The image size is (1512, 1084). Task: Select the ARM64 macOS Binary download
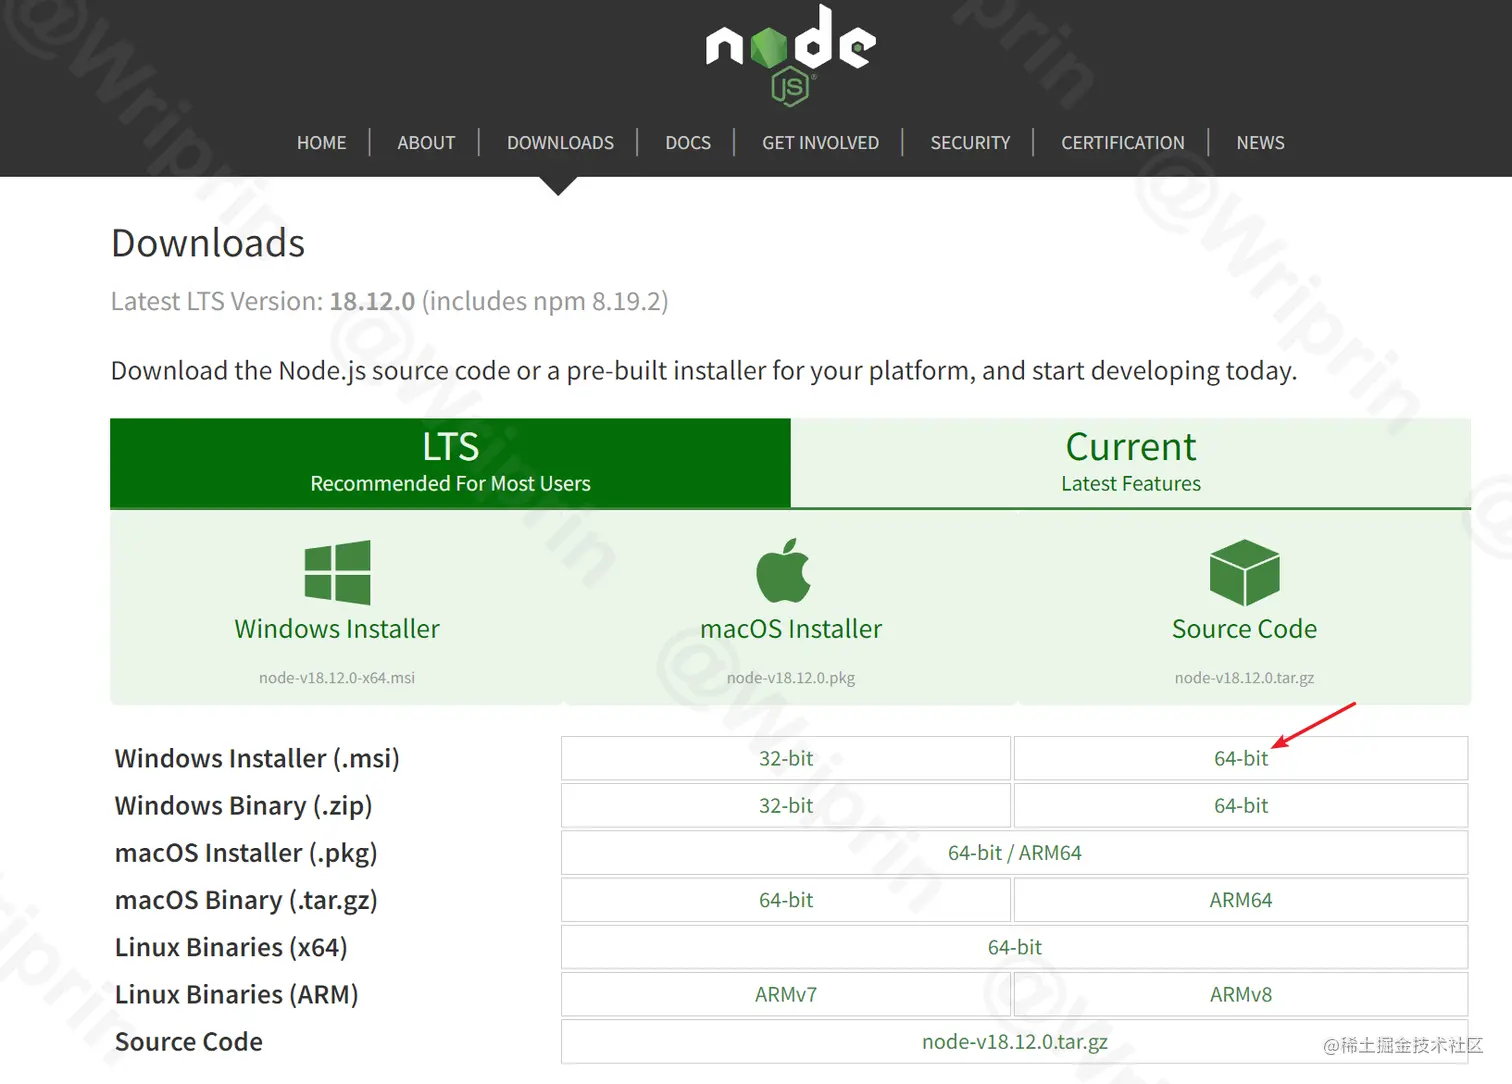tap(1240, 899)
